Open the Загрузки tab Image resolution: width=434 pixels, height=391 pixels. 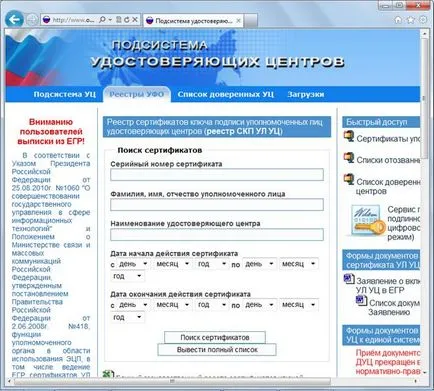click(306, 94)
